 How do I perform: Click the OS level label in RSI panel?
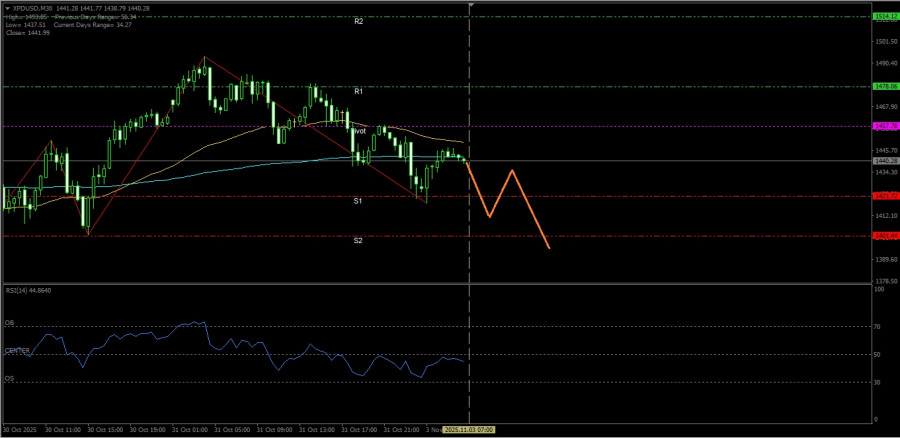click(10, 379)
